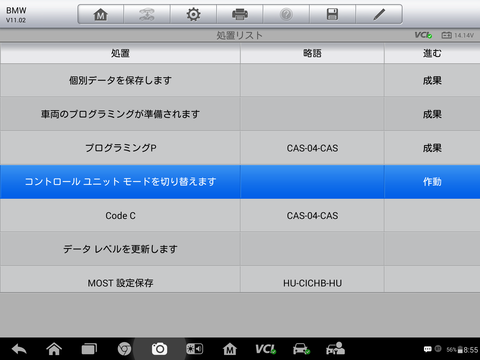This screenshot has height=360, width=480.
Task: Click 成果 status for プログラミングP row
Action: click(432, 148)
